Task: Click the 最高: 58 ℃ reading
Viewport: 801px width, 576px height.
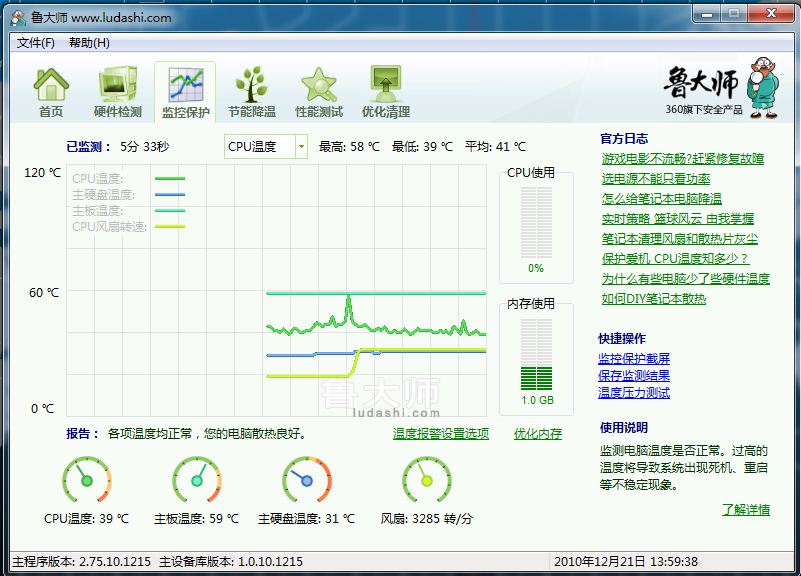Action: [349, 147]
